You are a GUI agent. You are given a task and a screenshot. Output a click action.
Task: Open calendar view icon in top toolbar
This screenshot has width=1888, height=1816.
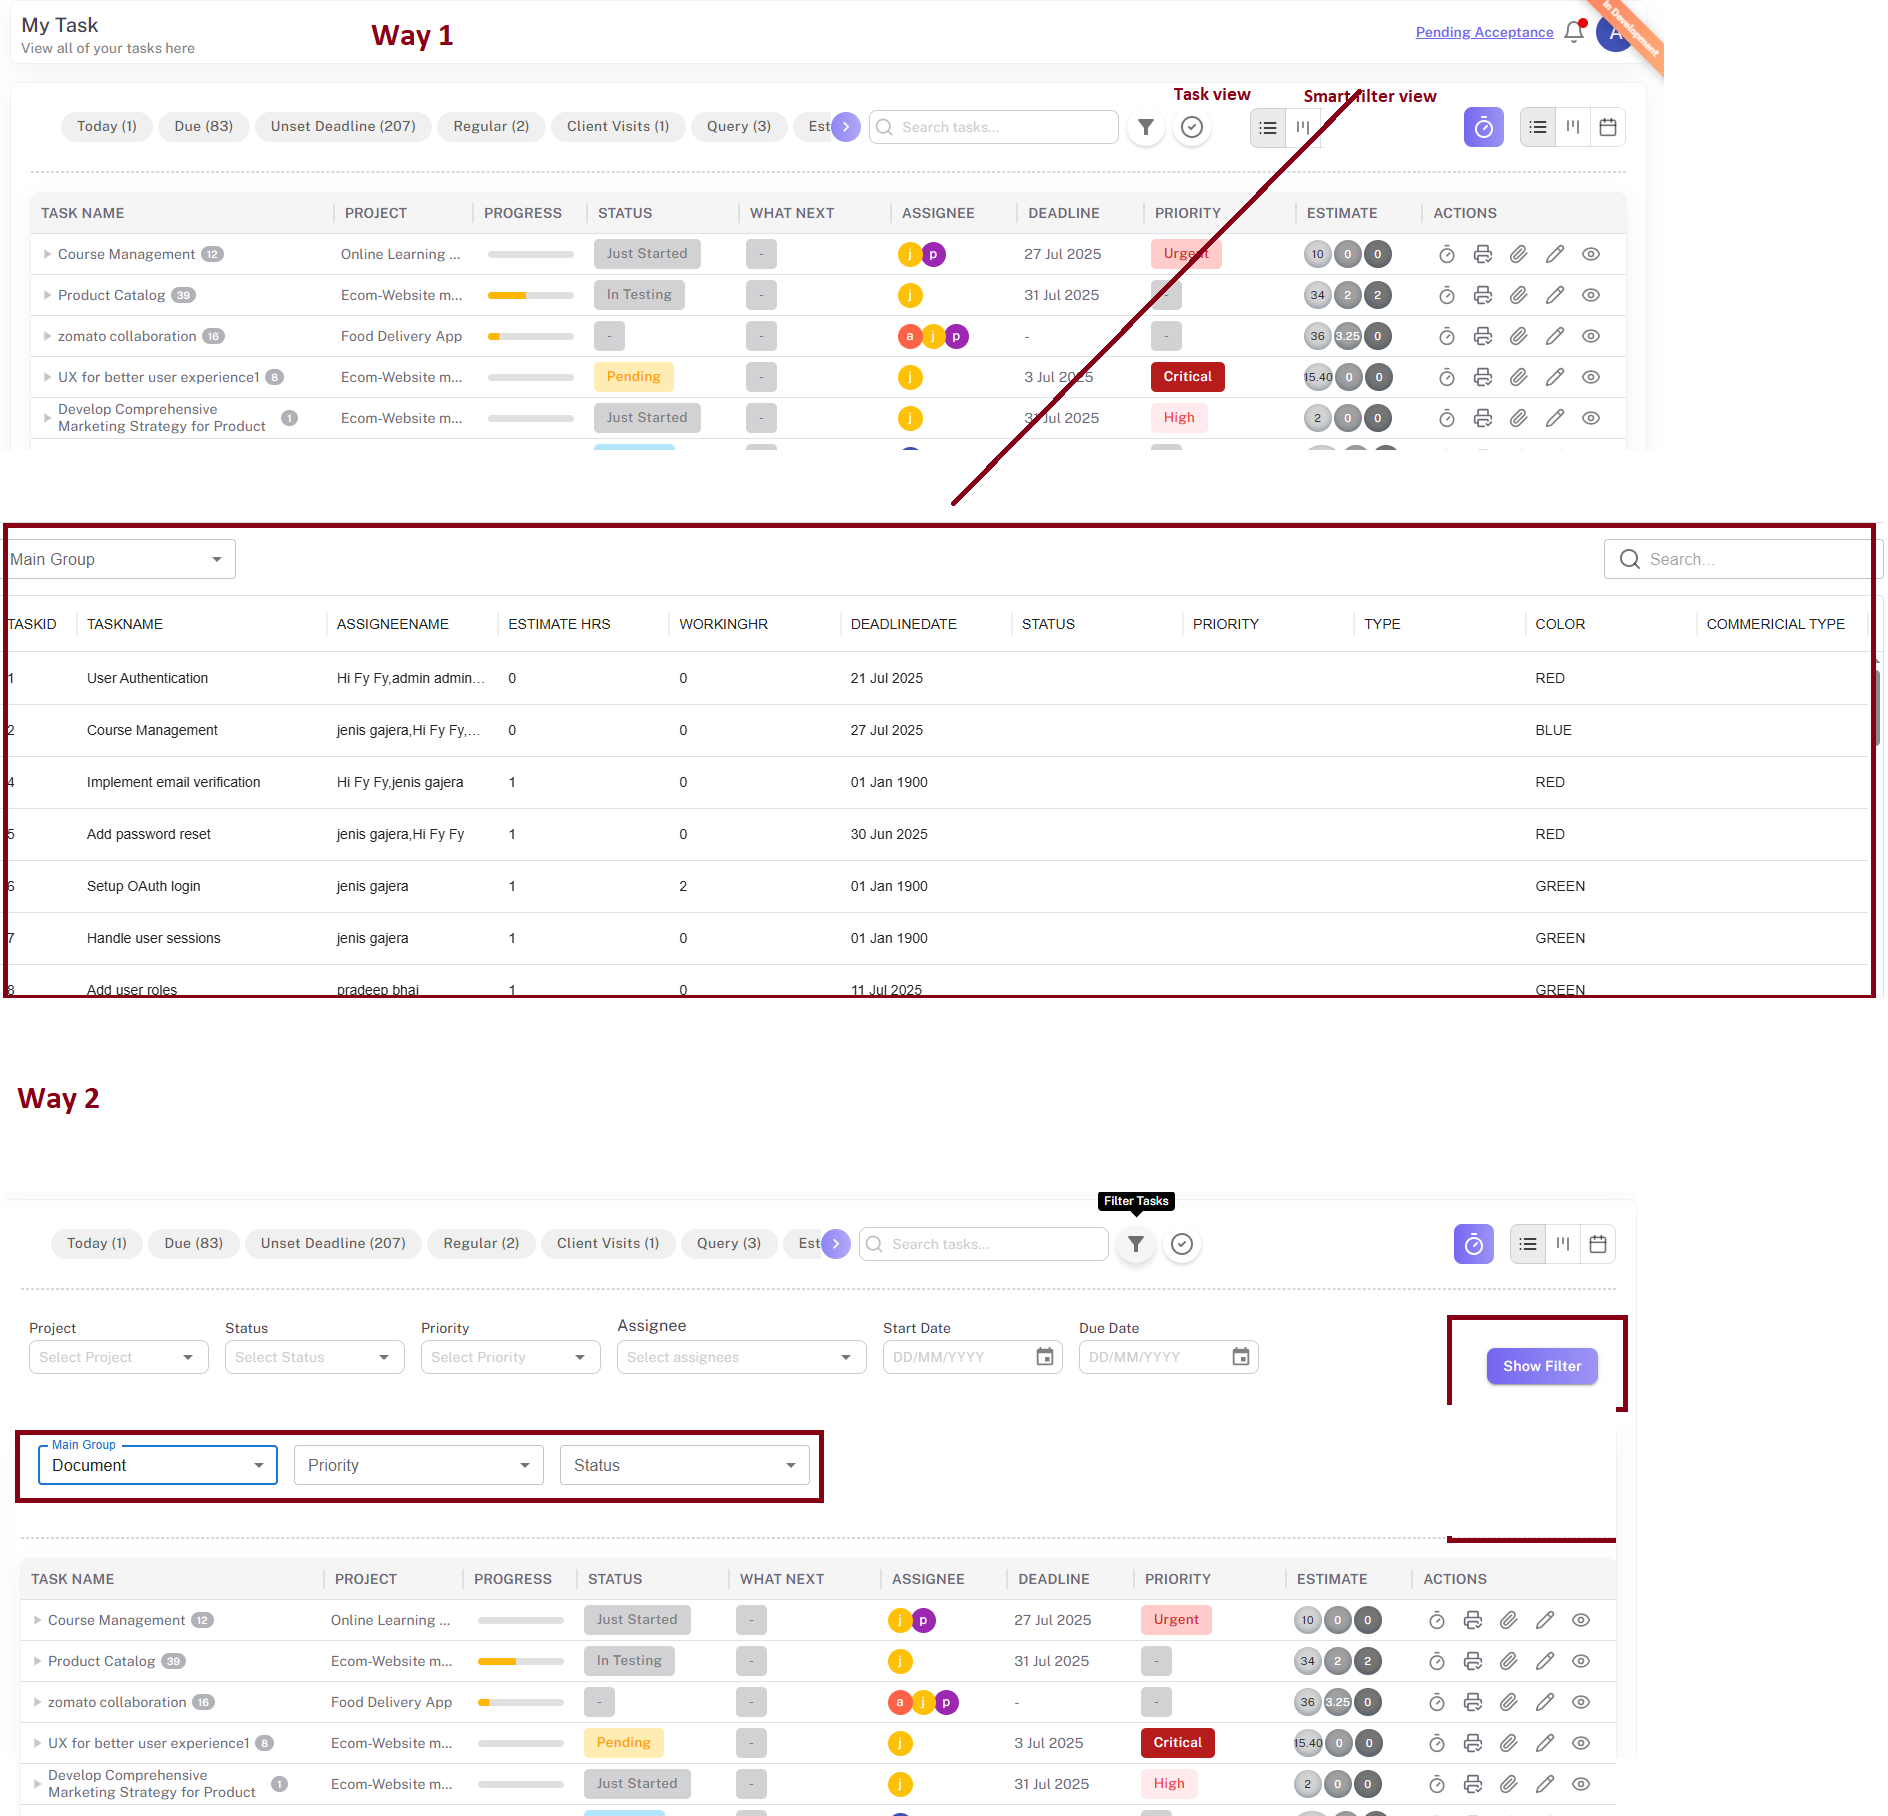(x=1608, y=127)
